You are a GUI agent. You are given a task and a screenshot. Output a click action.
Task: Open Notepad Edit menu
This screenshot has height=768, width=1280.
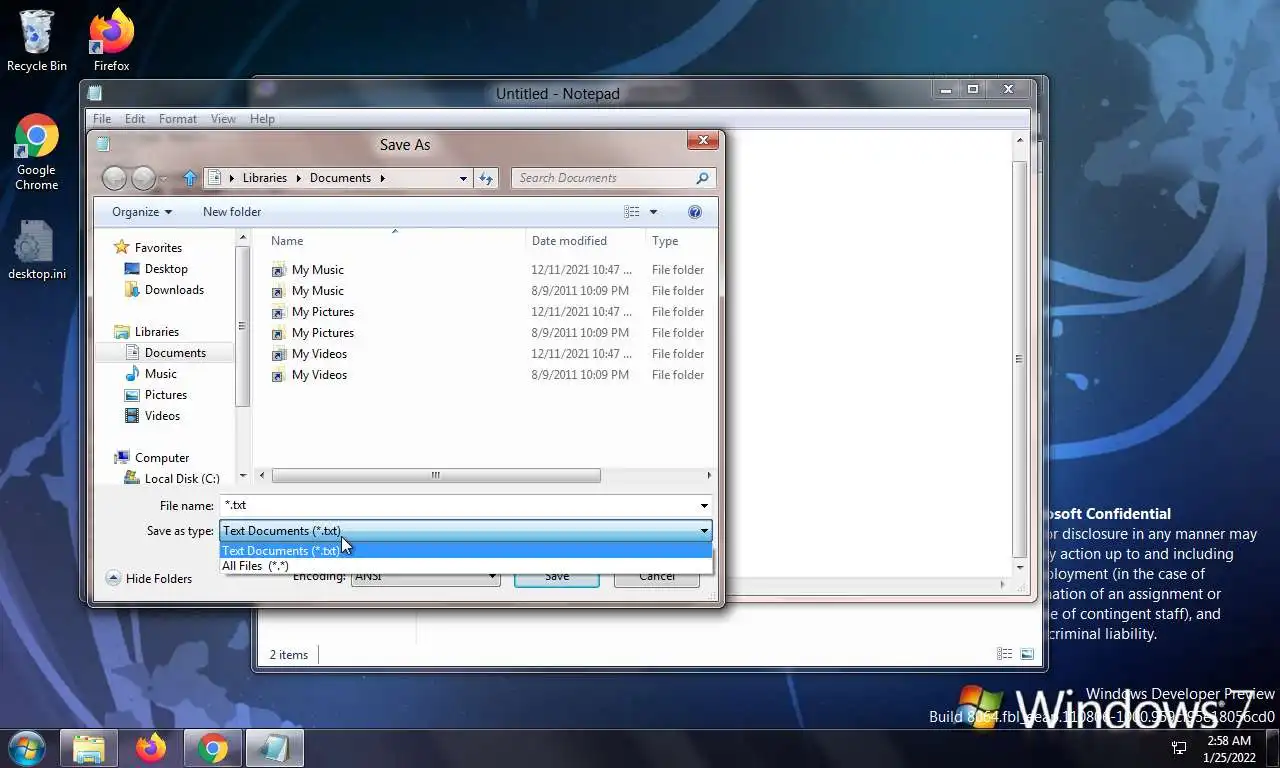[x=135, y=119]
